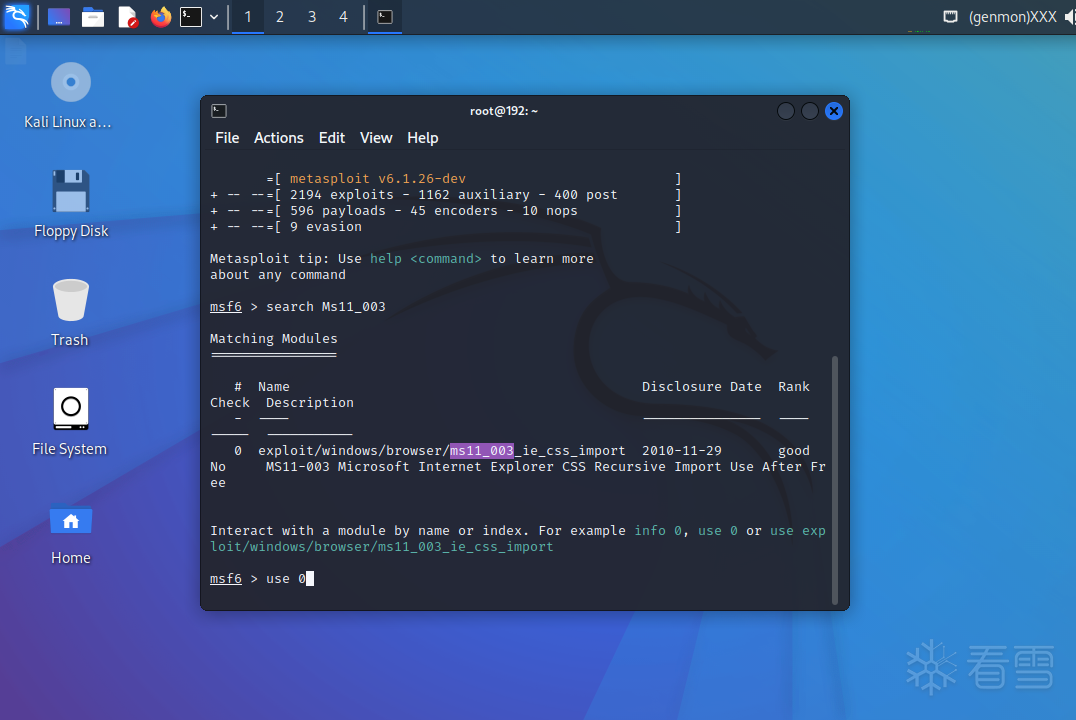Click the 'help <command>' tip text

click(425, 259)
